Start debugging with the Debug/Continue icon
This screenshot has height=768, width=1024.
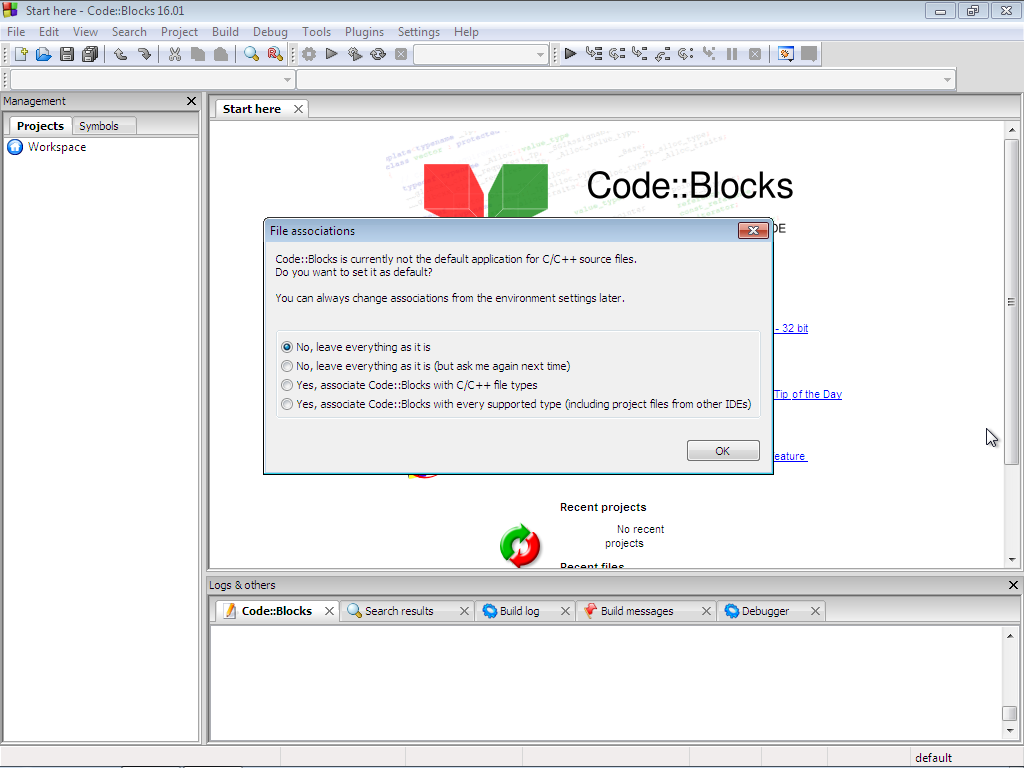click(570, 54)
